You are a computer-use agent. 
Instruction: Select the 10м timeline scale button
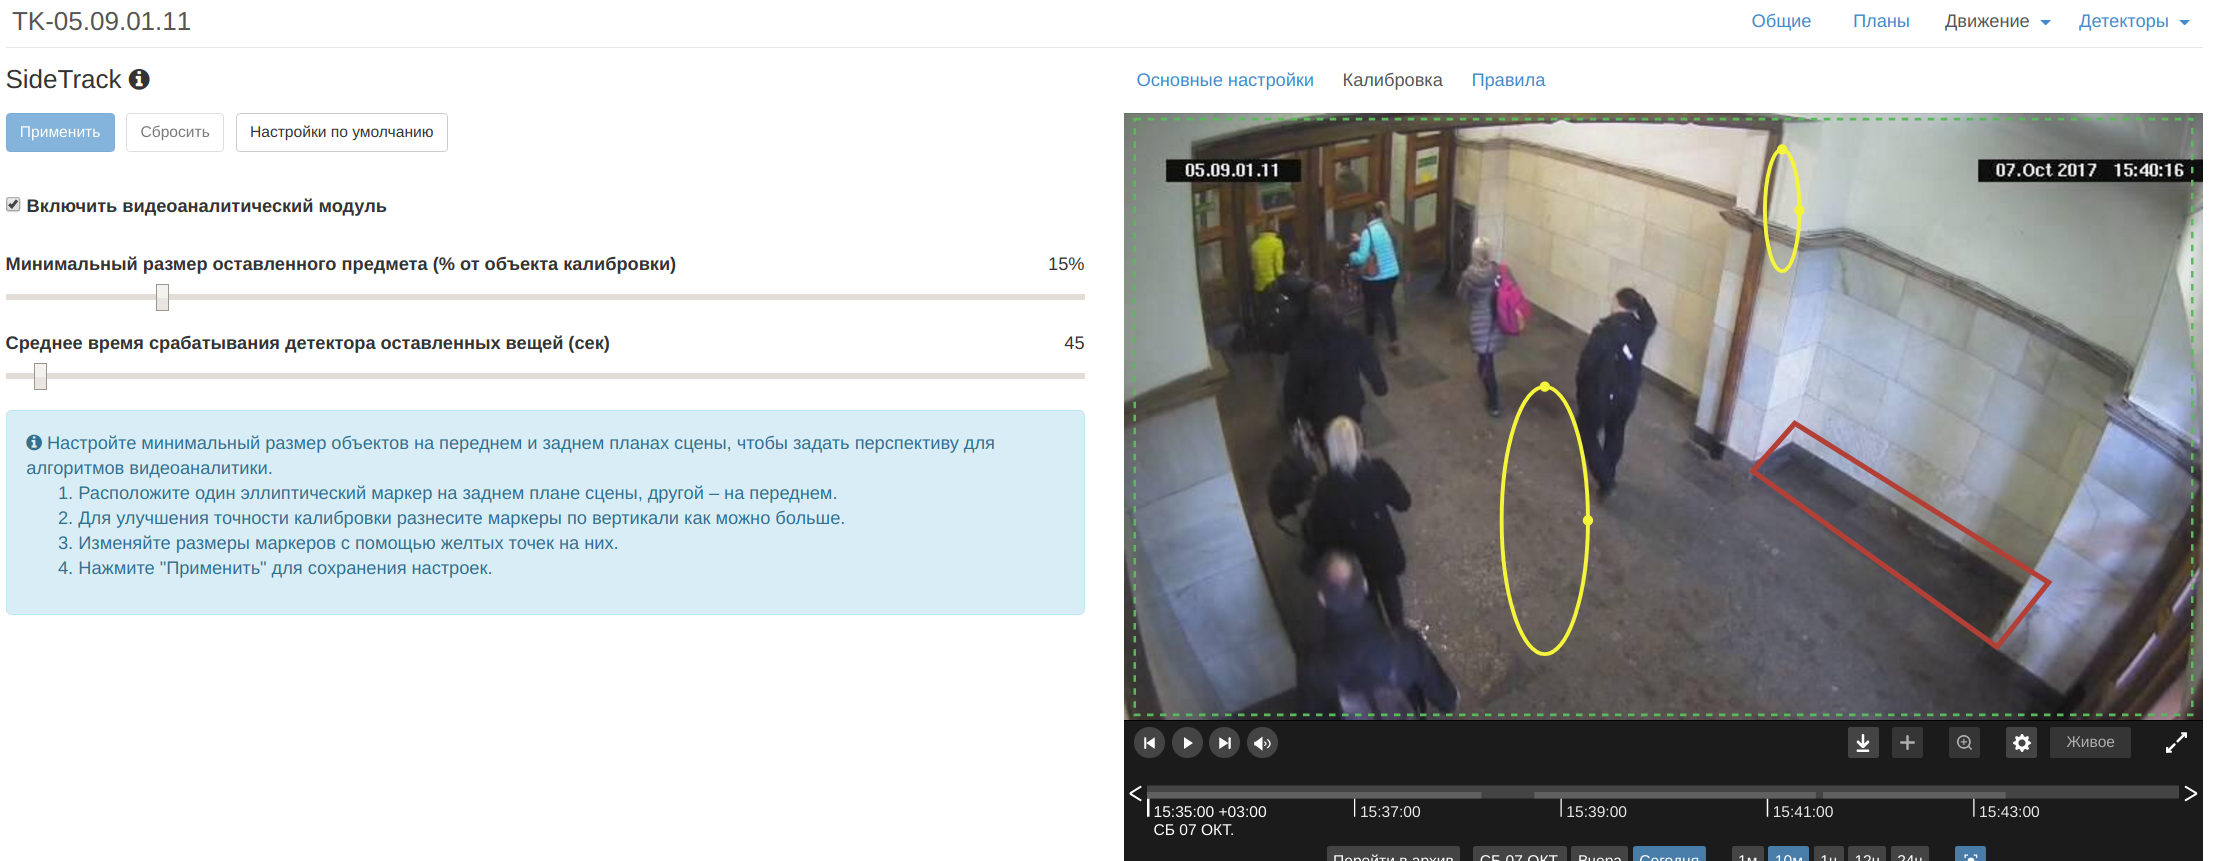pos(1788,855)
